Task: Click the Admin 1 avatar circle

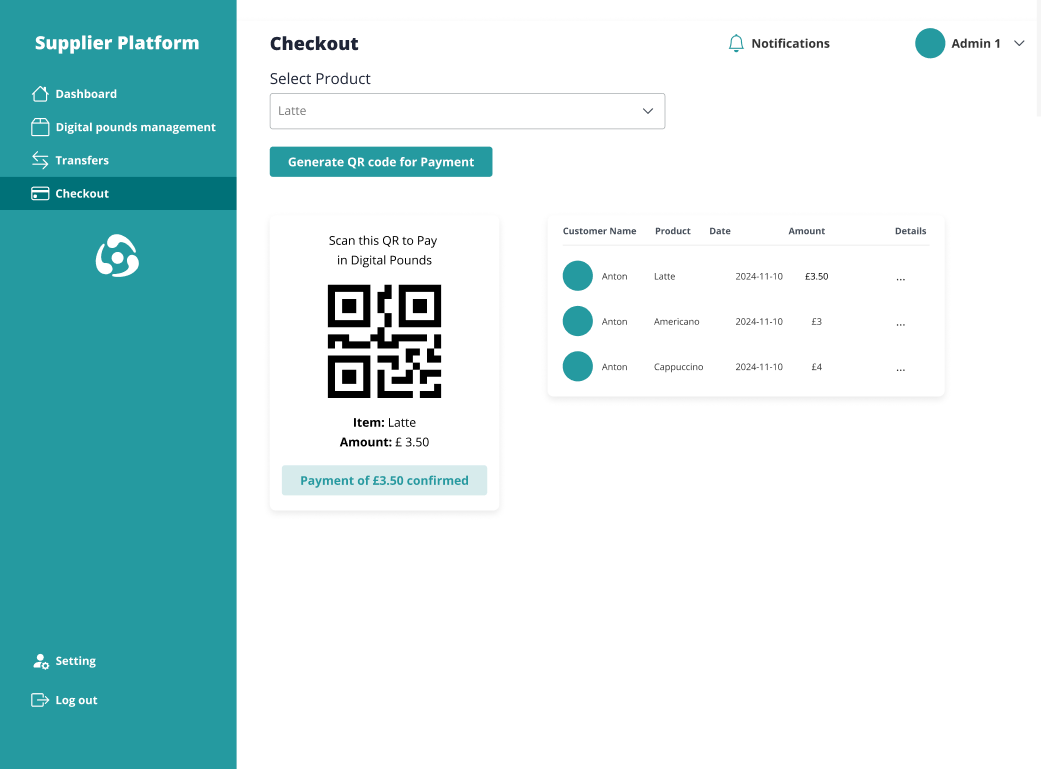Action: [x=929, y=43]
